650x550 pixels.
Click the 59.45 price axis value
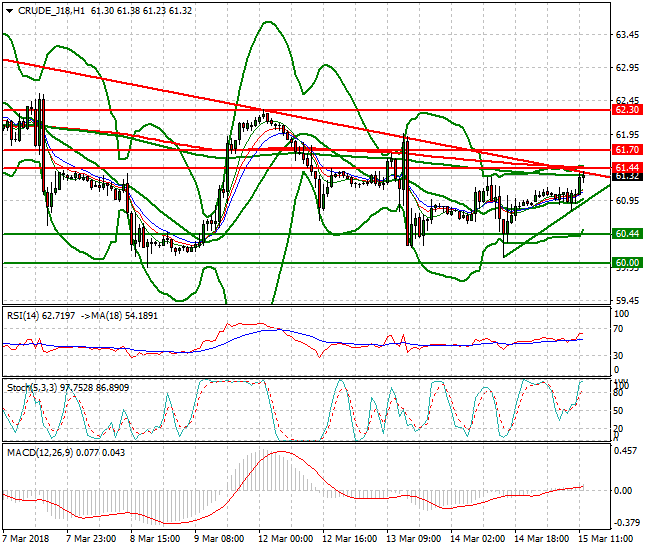pos(627,300)
